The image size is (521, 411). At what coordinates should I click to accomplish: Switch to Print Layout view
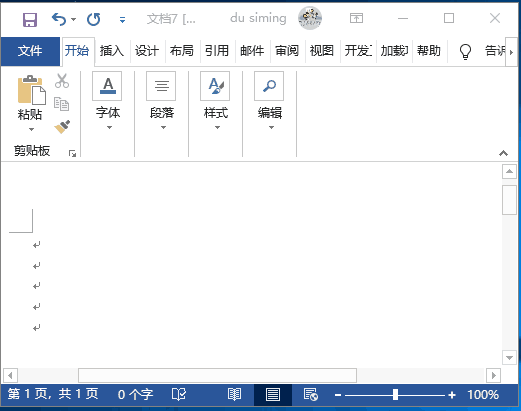pos(273,395)
